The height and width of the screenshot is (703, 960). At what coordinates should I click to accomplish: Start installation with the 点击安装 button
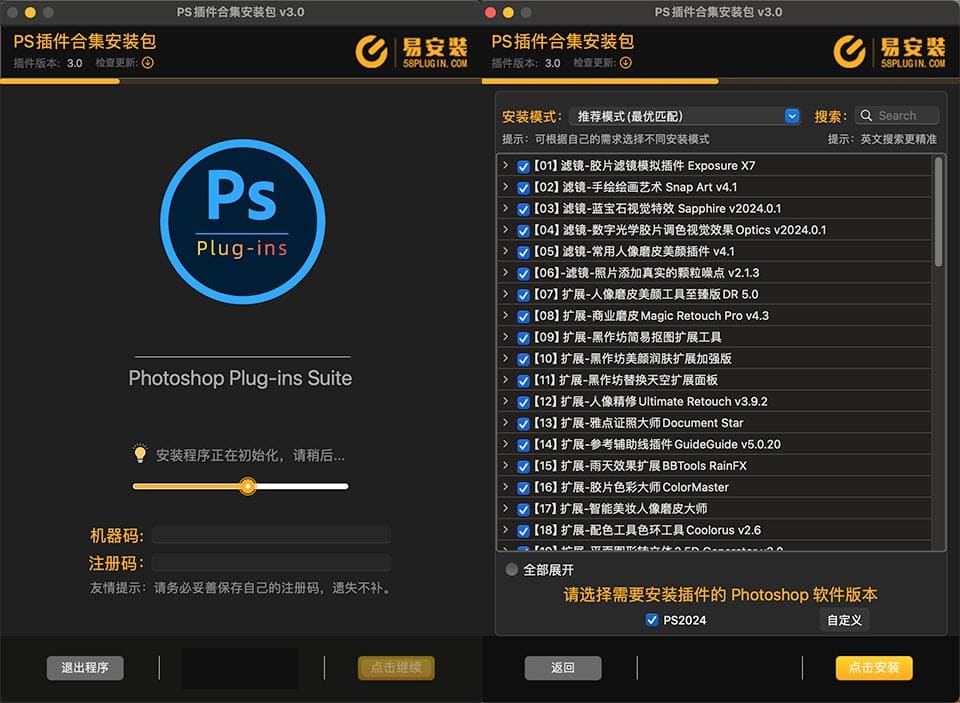point(874,667)
